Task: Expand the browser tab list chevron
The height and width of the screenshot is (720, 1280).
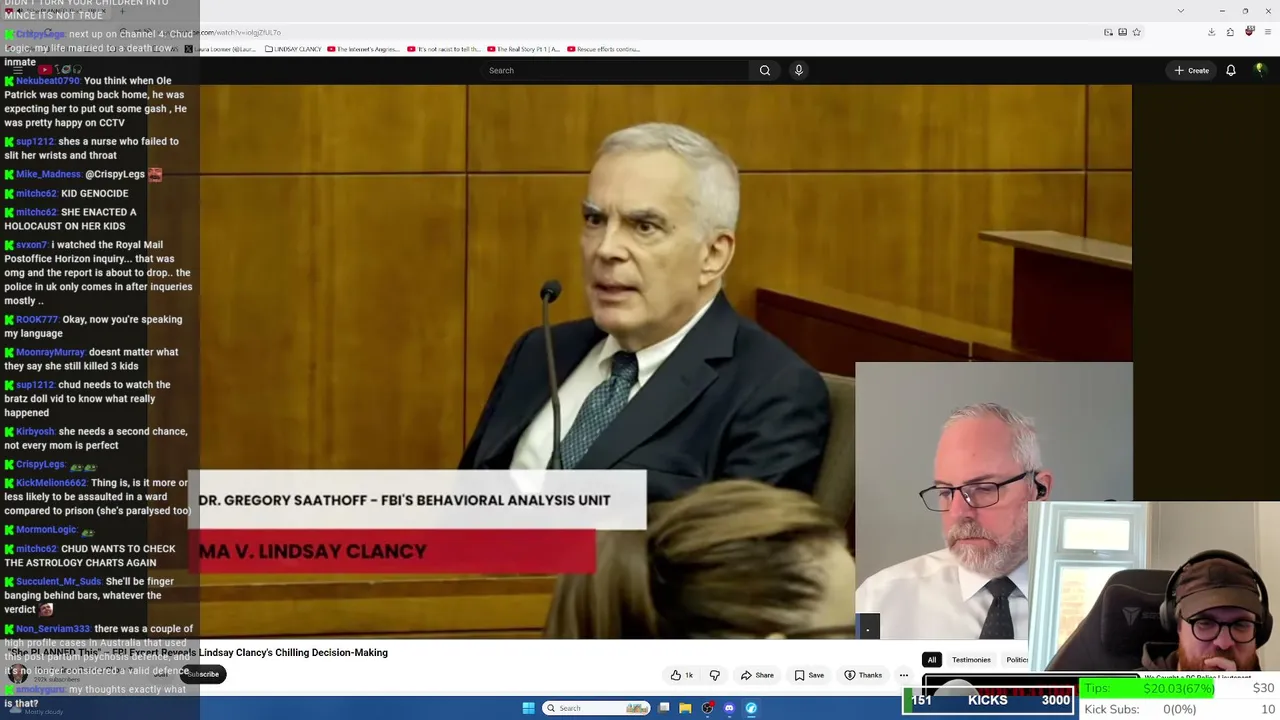Action: point(1181,11)
